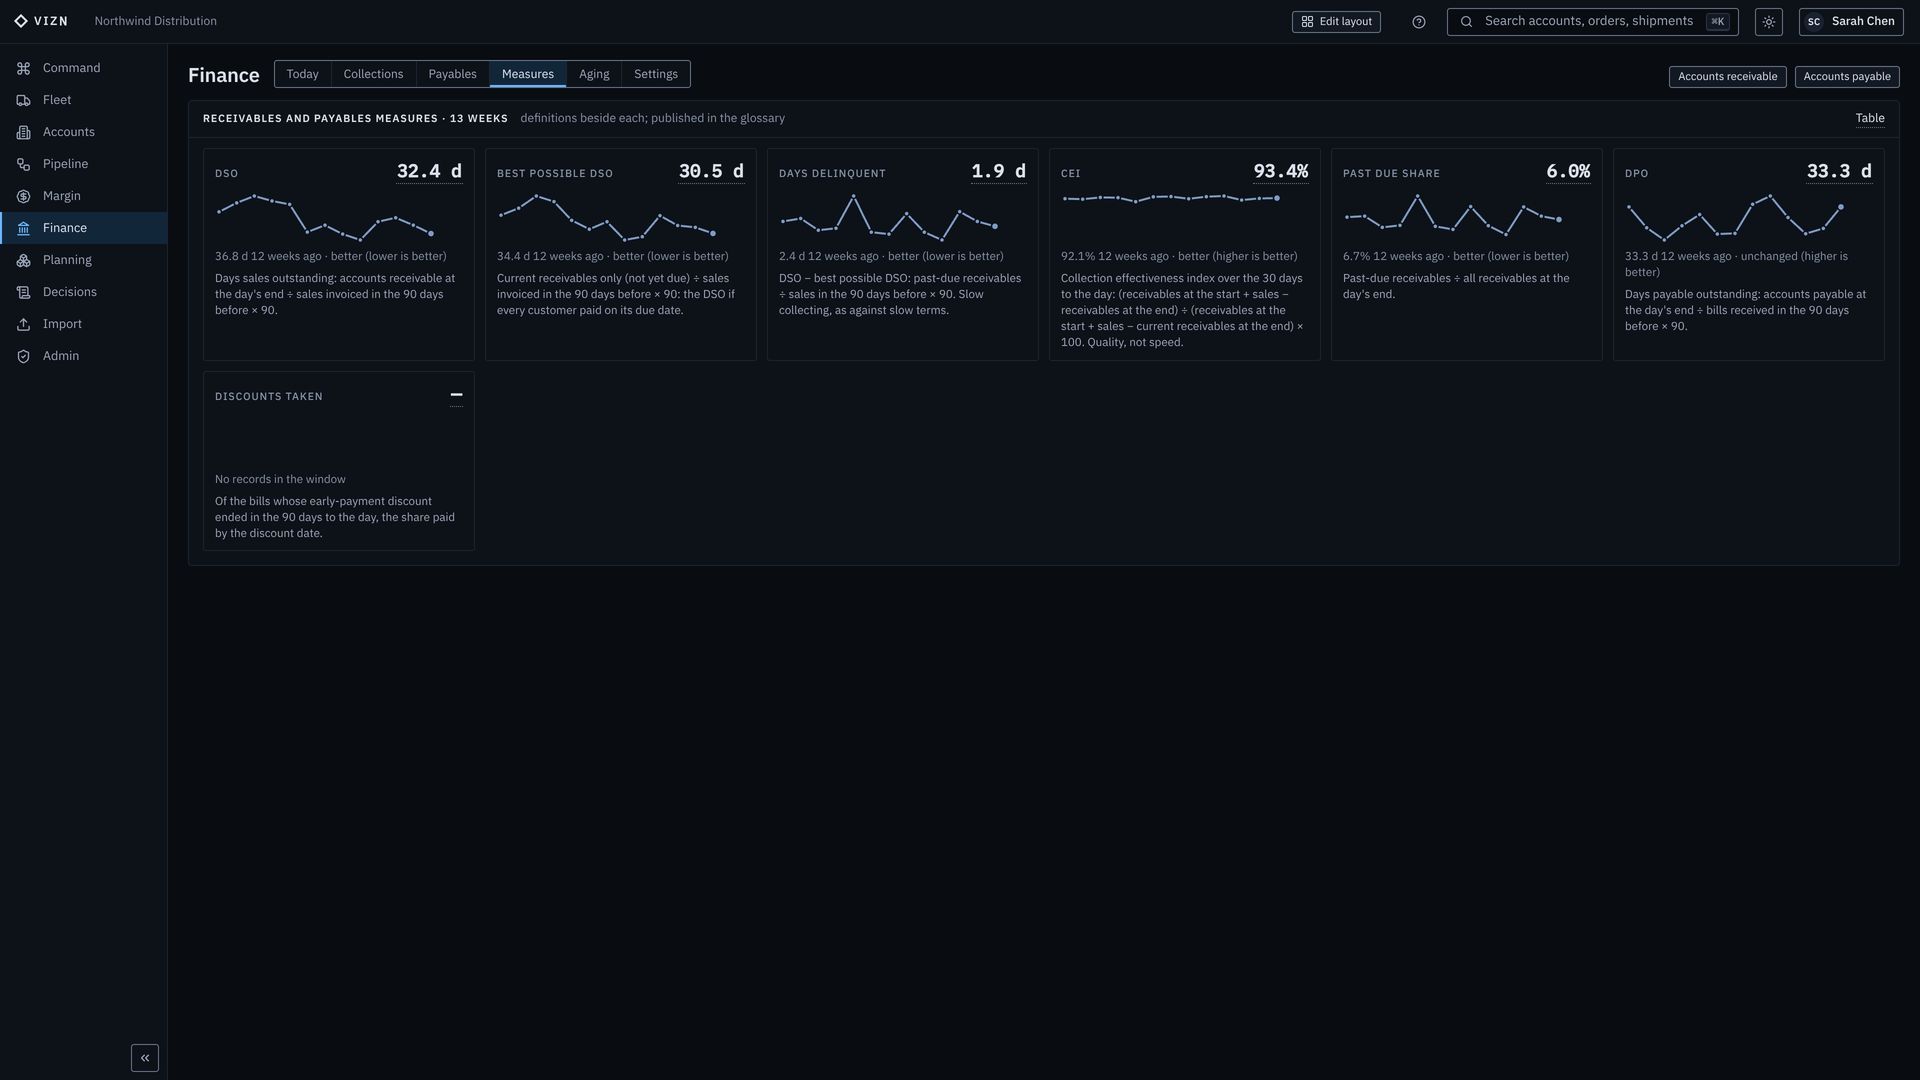Click the DPO sparkline chart
Screen dimensions: 1920x1080
coord(1735,218)
